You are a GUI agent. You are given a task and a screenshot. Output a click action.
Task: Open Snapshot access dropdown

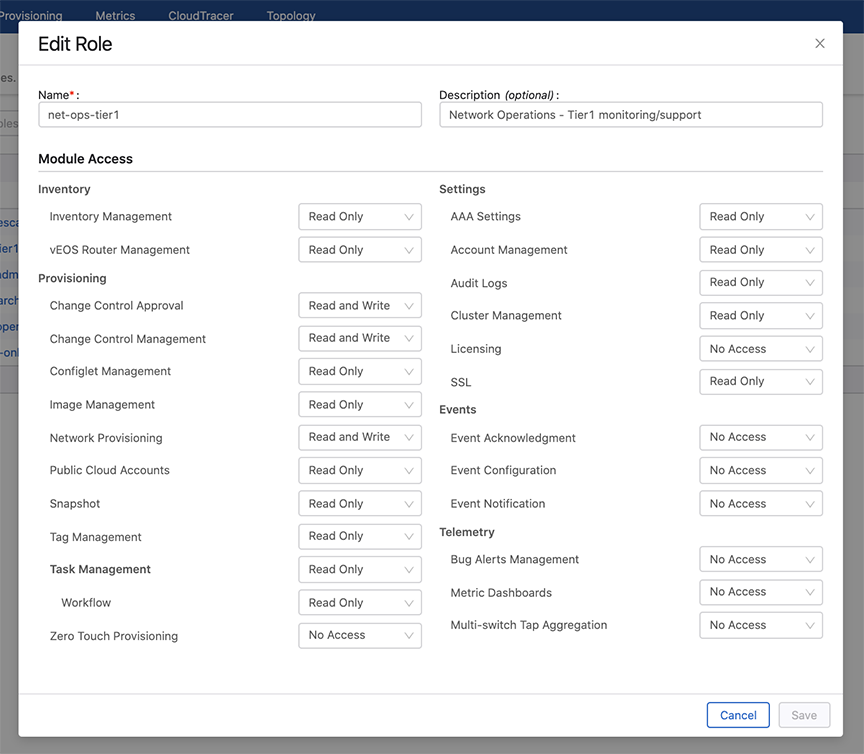coord(360,503)
